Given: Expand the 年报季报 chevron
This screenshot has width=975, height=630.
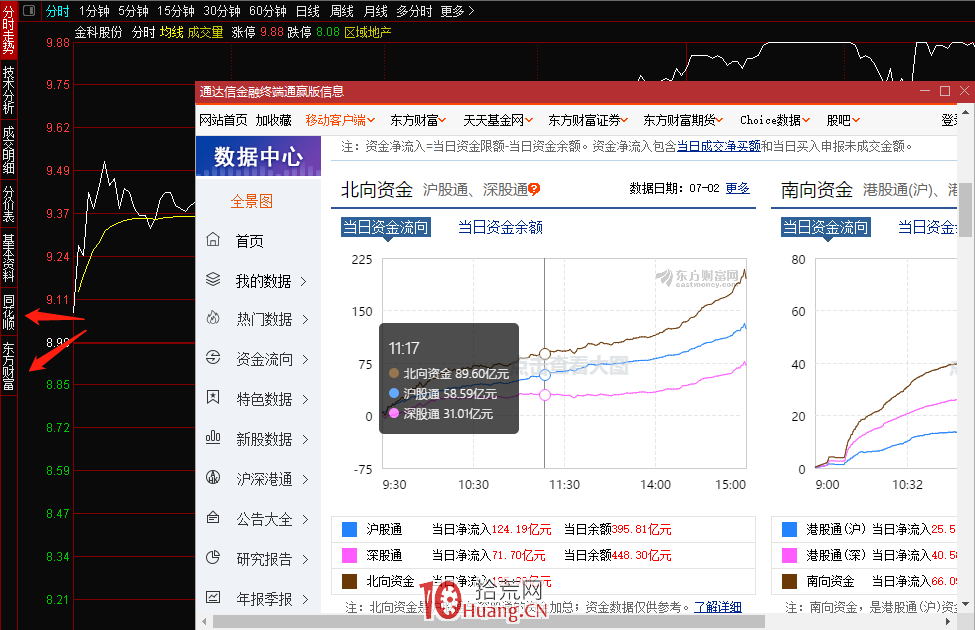Looking at the screenshot, I should (305, 599).
